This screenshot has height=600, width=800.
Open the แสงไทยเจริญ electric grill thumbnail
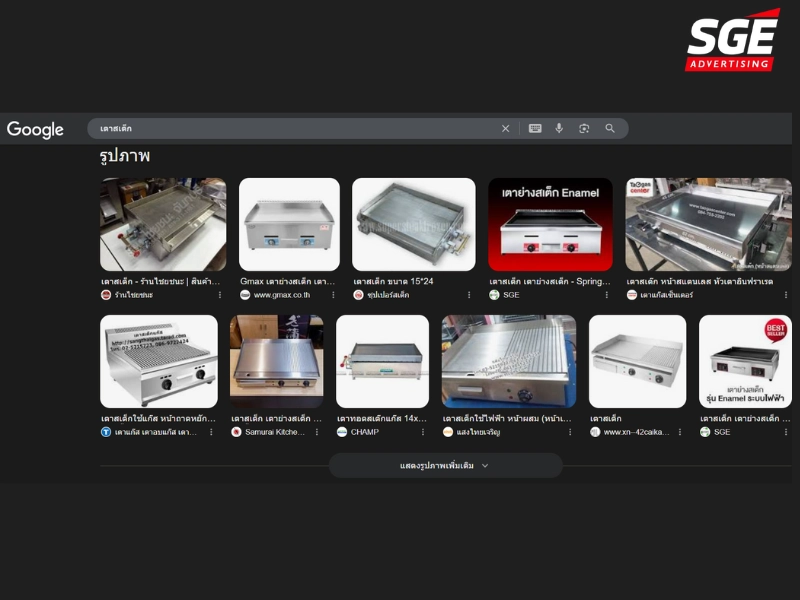509,361
